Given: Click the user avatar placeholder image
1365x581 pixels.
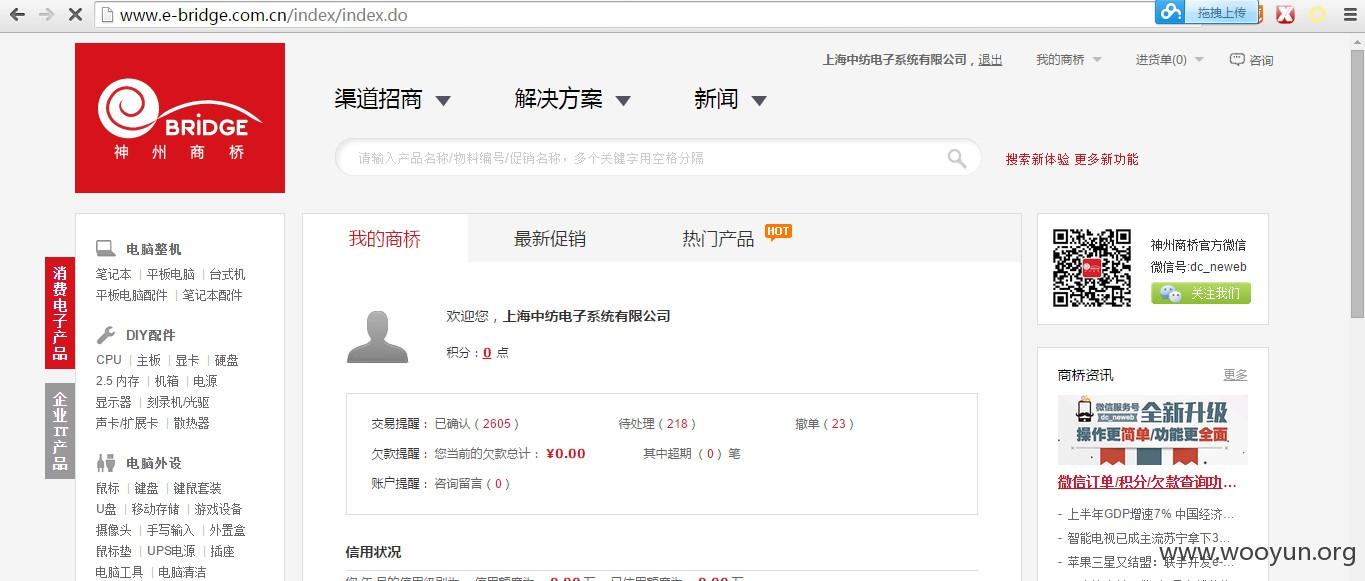Looking at the screenshot, I should 378,336.
